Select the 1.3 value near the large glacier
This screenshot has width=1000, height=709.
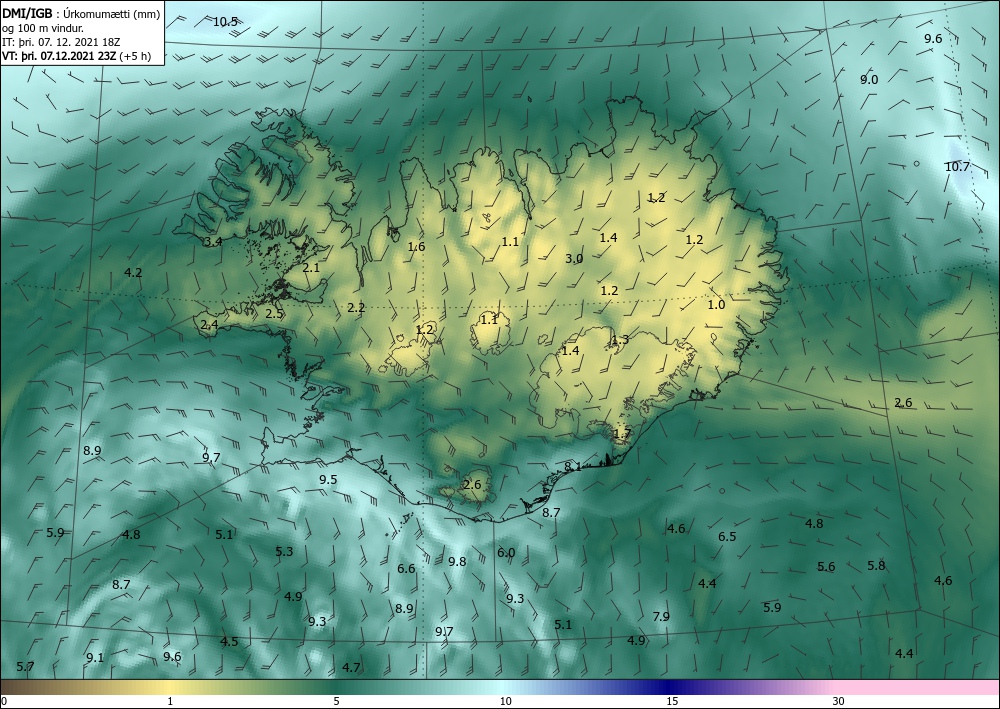pyautogui.click(x=620, y=340)
